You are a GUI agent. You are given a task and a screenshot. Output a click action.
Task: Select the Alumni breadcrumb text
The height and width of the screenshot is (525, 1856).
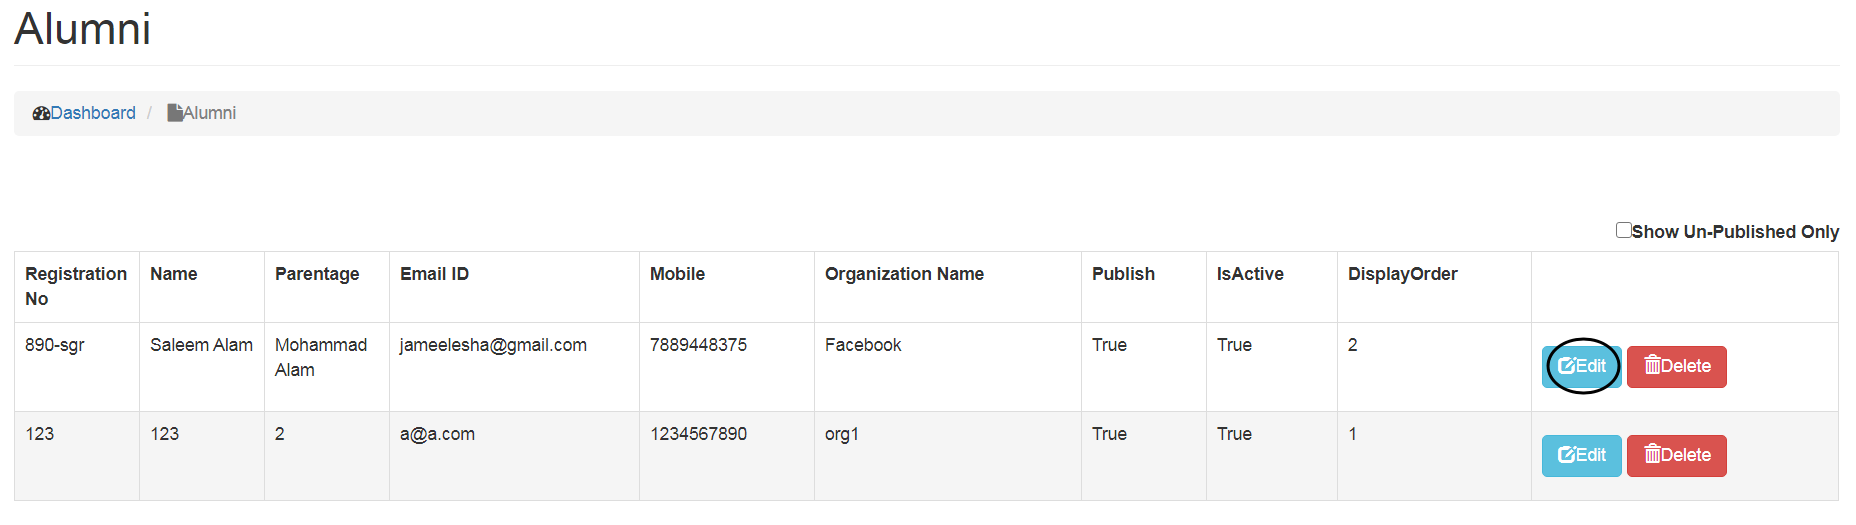tap(210, 113)
